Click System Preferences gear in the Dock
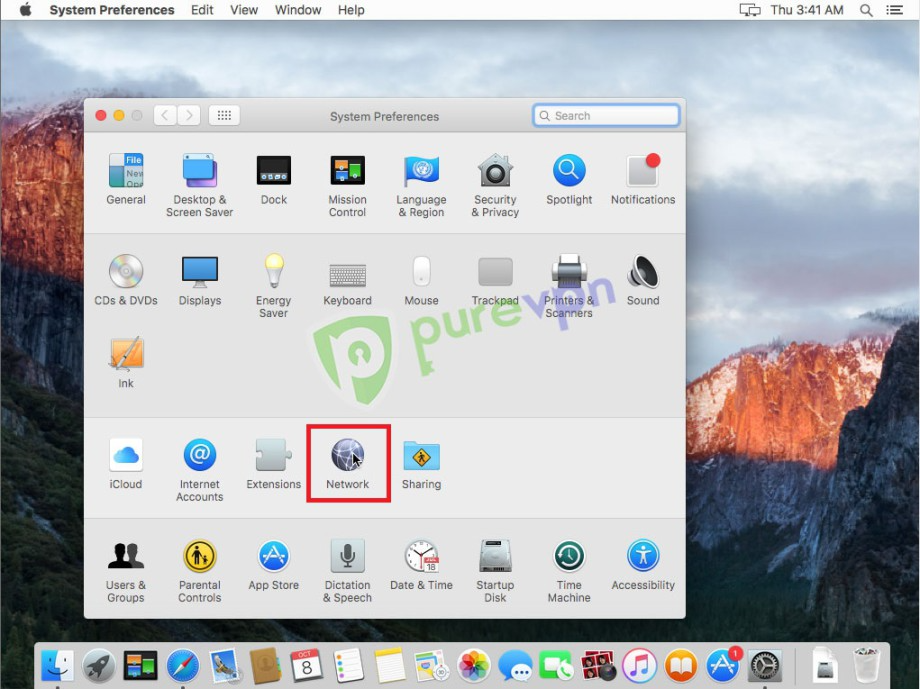 click(x=765, y=666)
